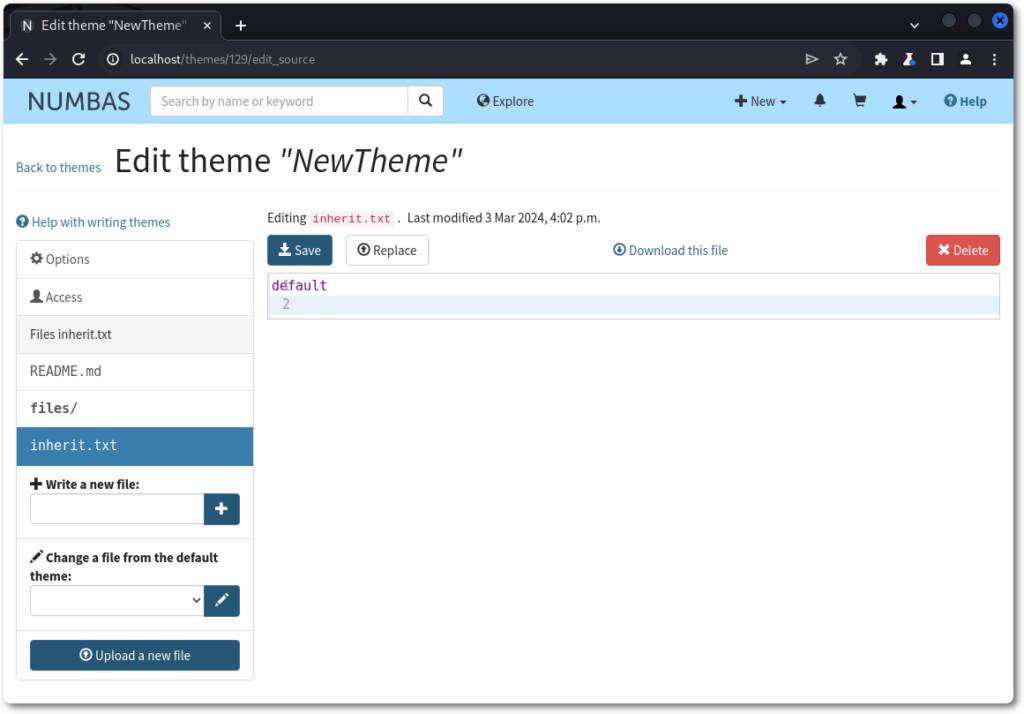Open browser extensions puzzle icon
This screenshot has width=1024, height=714.
tap(881, 59)
